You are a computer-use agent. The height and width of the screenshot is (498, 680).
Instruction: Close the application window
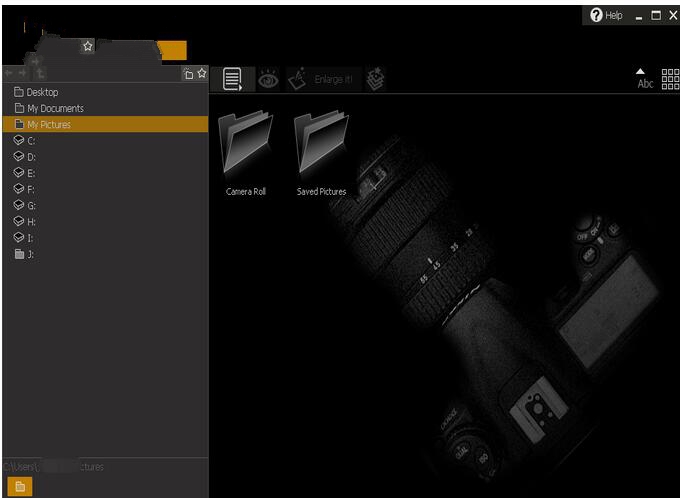pos(673,16)
